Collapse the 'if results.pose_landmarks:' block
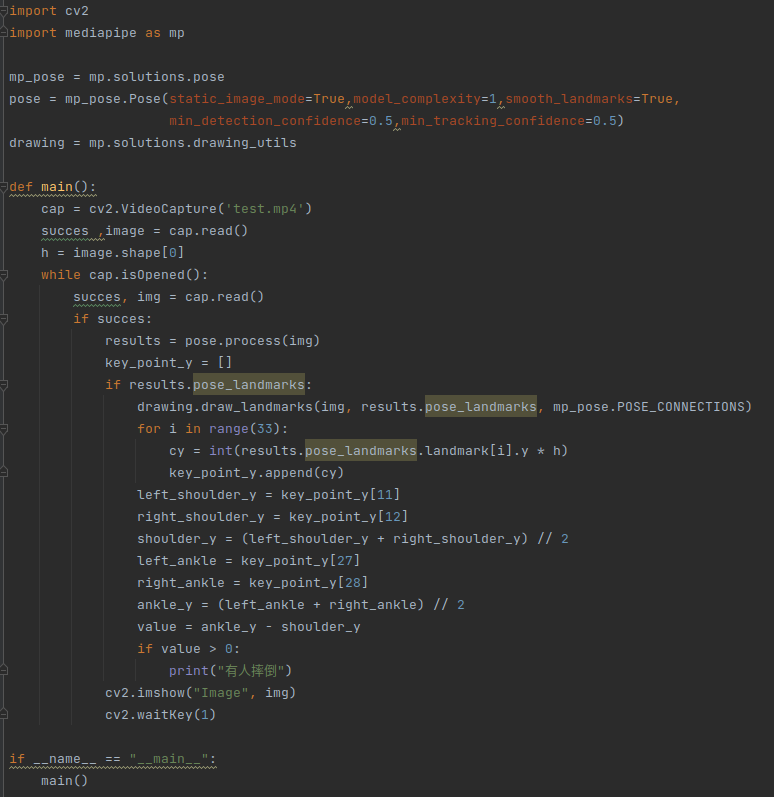 point(4,385)
